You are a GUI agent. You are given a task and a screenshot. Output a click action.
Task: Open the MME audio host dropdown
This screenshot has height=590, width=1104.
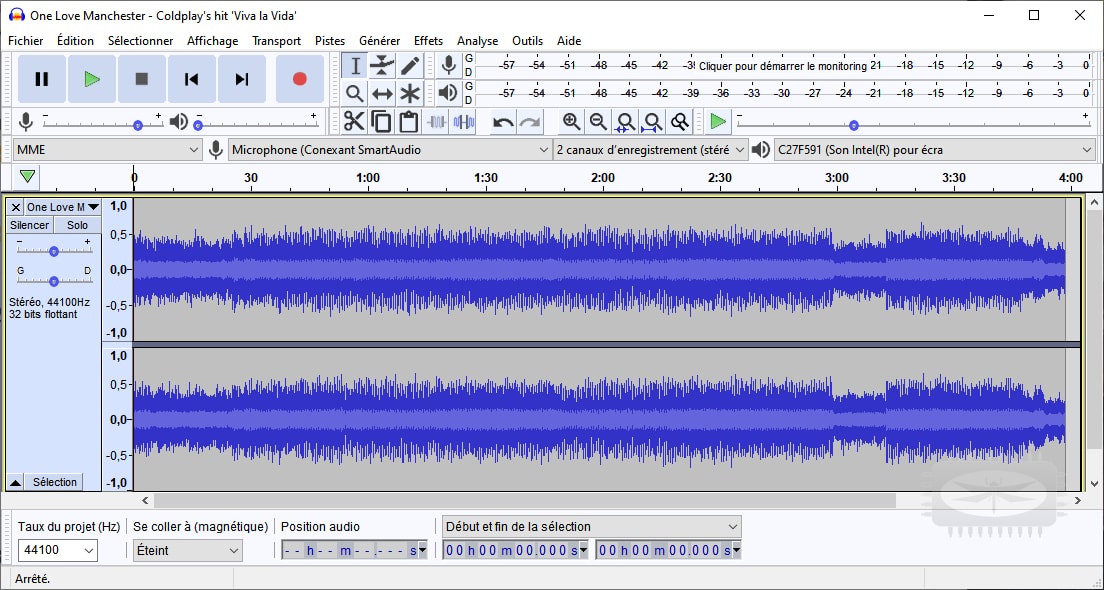tap(108, 149)
